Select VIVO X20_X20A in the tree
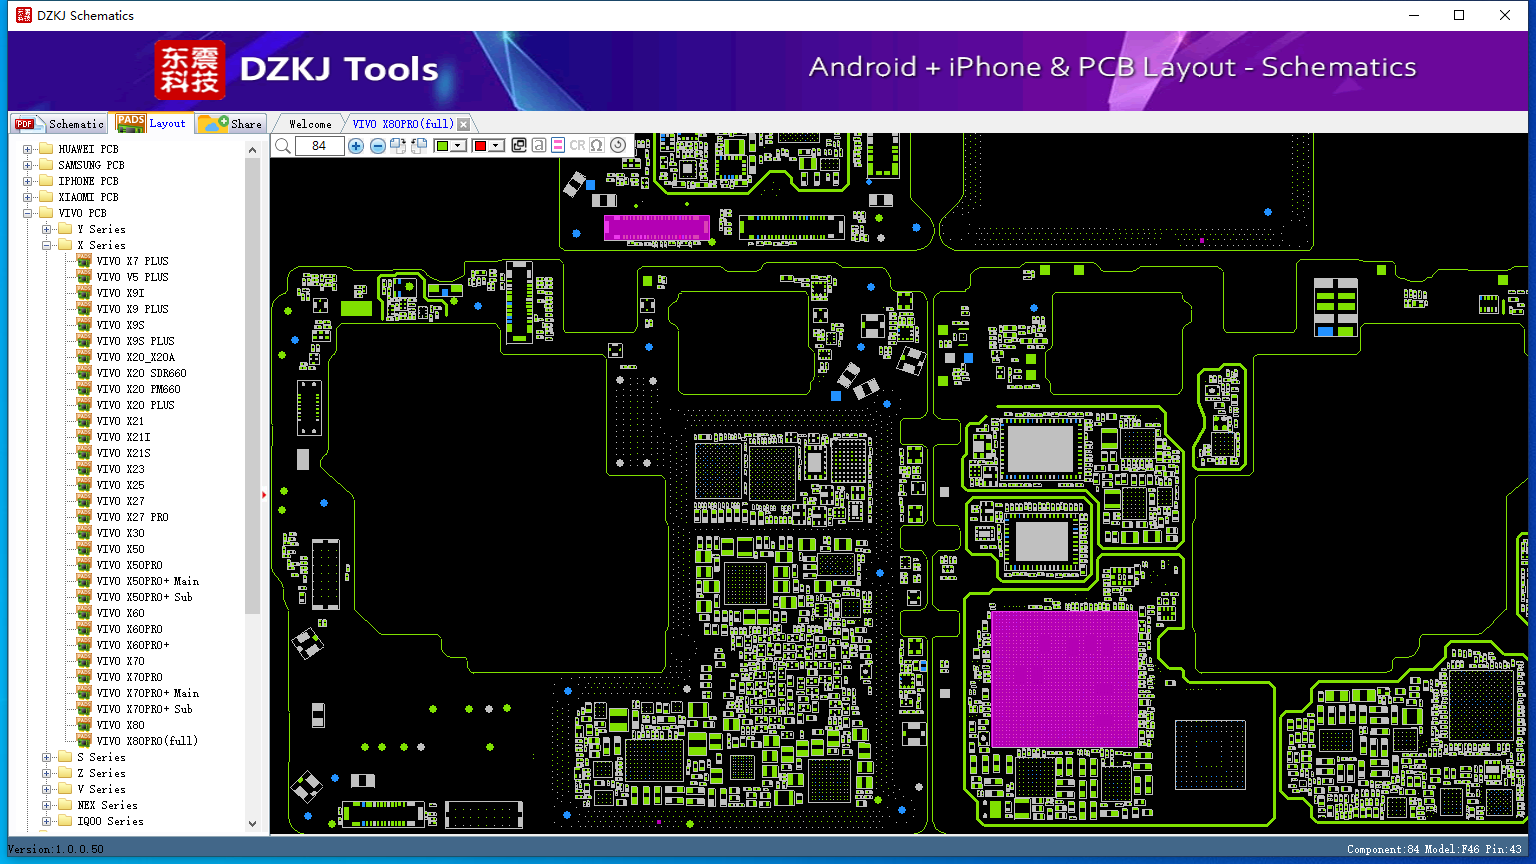The image size is (1536, 864). tap(135, 357)
